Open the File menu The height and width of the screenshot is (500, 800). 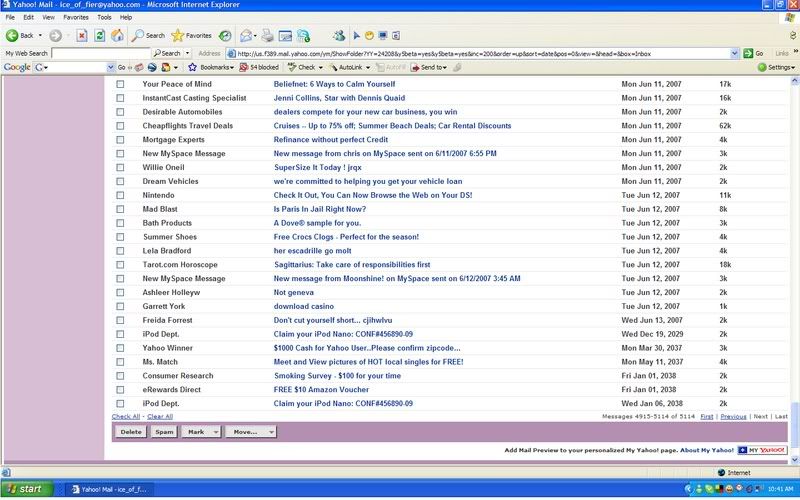10,17
